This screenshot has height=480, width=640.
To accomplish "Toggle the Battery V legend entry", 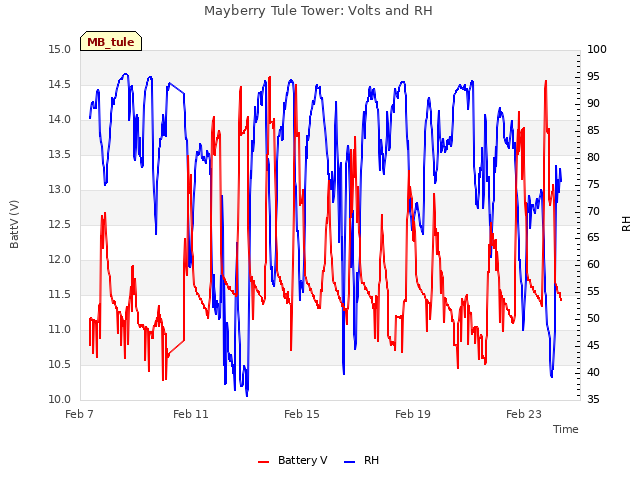I will (292, 460).
